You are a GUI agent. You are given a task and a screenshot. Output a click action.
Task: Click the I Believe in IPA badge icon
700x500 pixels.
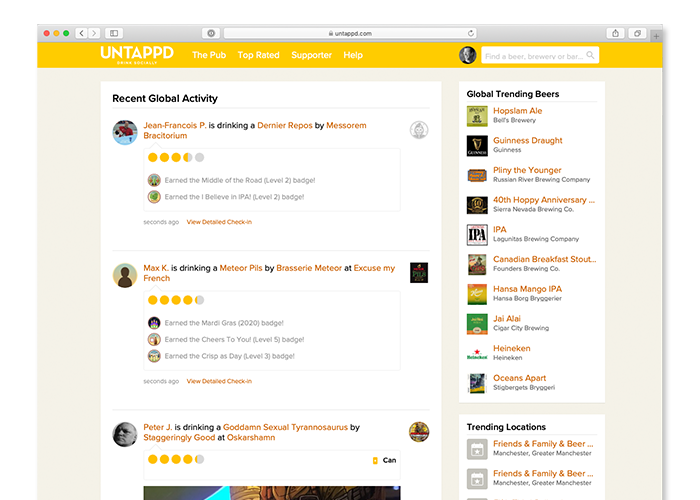[154, 196]
